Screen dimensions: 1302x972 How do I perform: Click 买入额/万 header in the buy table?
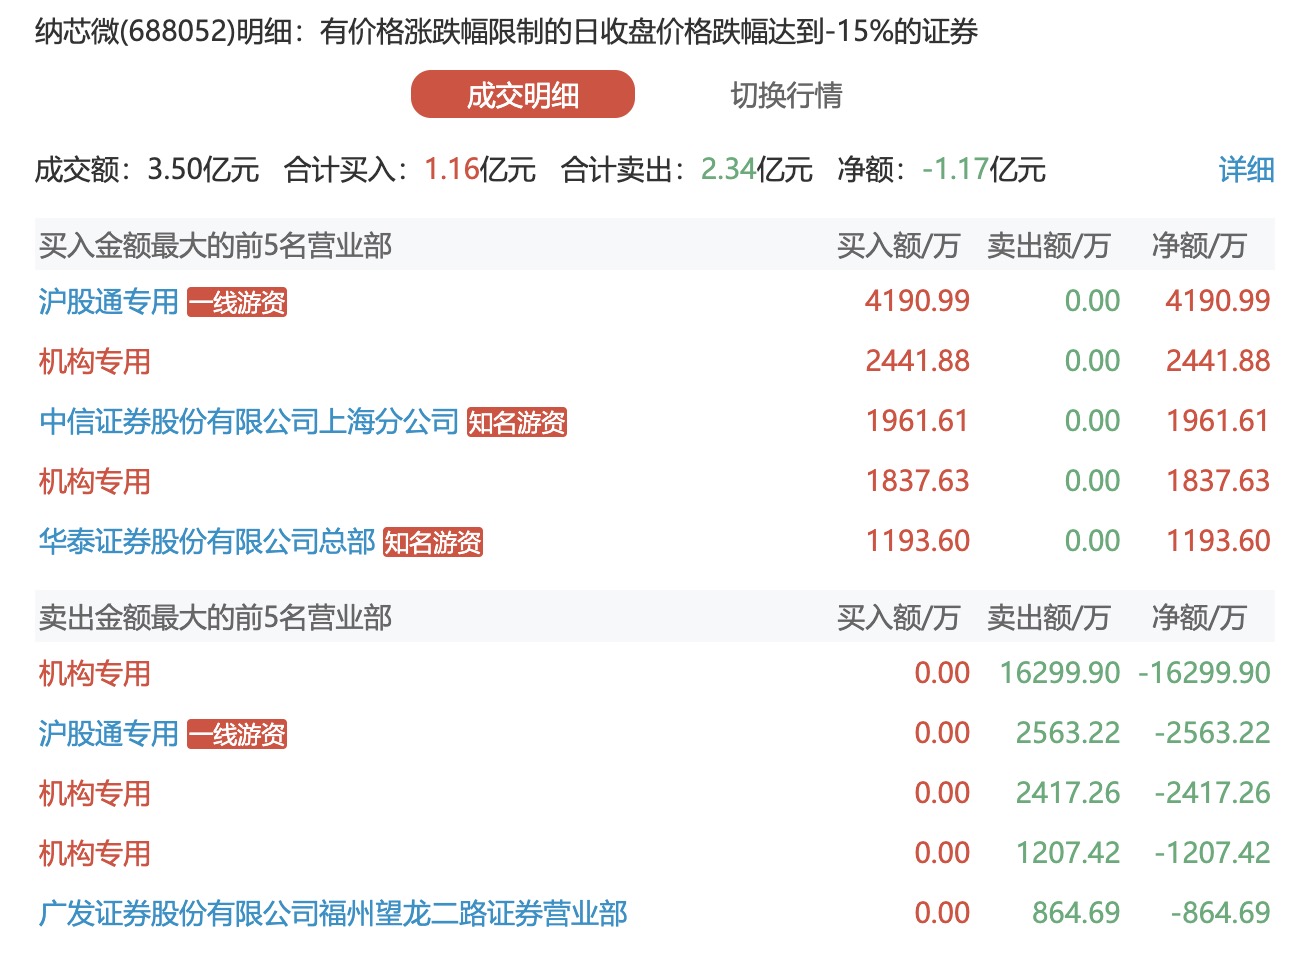point(898,245)
